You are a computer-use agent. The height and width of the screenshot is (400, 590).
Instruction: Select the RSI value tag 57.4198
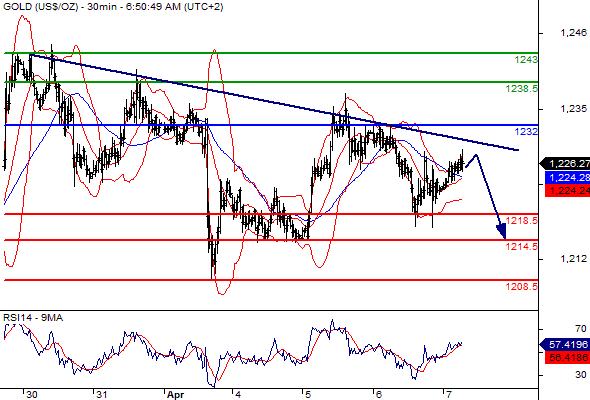[x=565, y=344]
